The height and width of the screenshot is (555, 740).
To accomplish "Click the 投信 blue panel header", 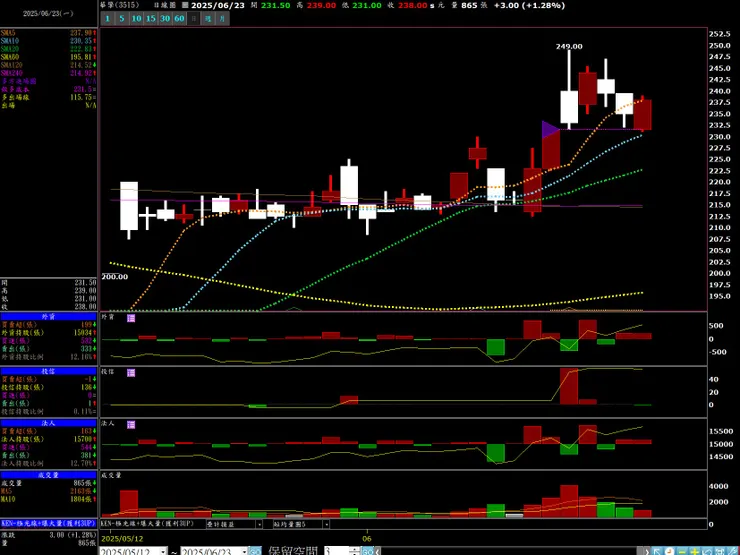I will coord(49,371).
